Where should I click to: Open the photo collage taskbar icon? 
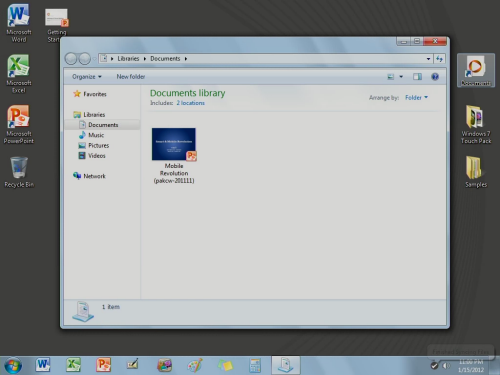[164, 365]
